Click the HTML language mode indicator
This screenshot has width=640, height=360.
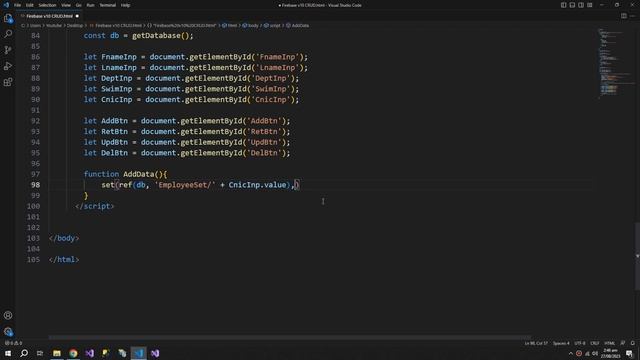[x=609, y=343]
